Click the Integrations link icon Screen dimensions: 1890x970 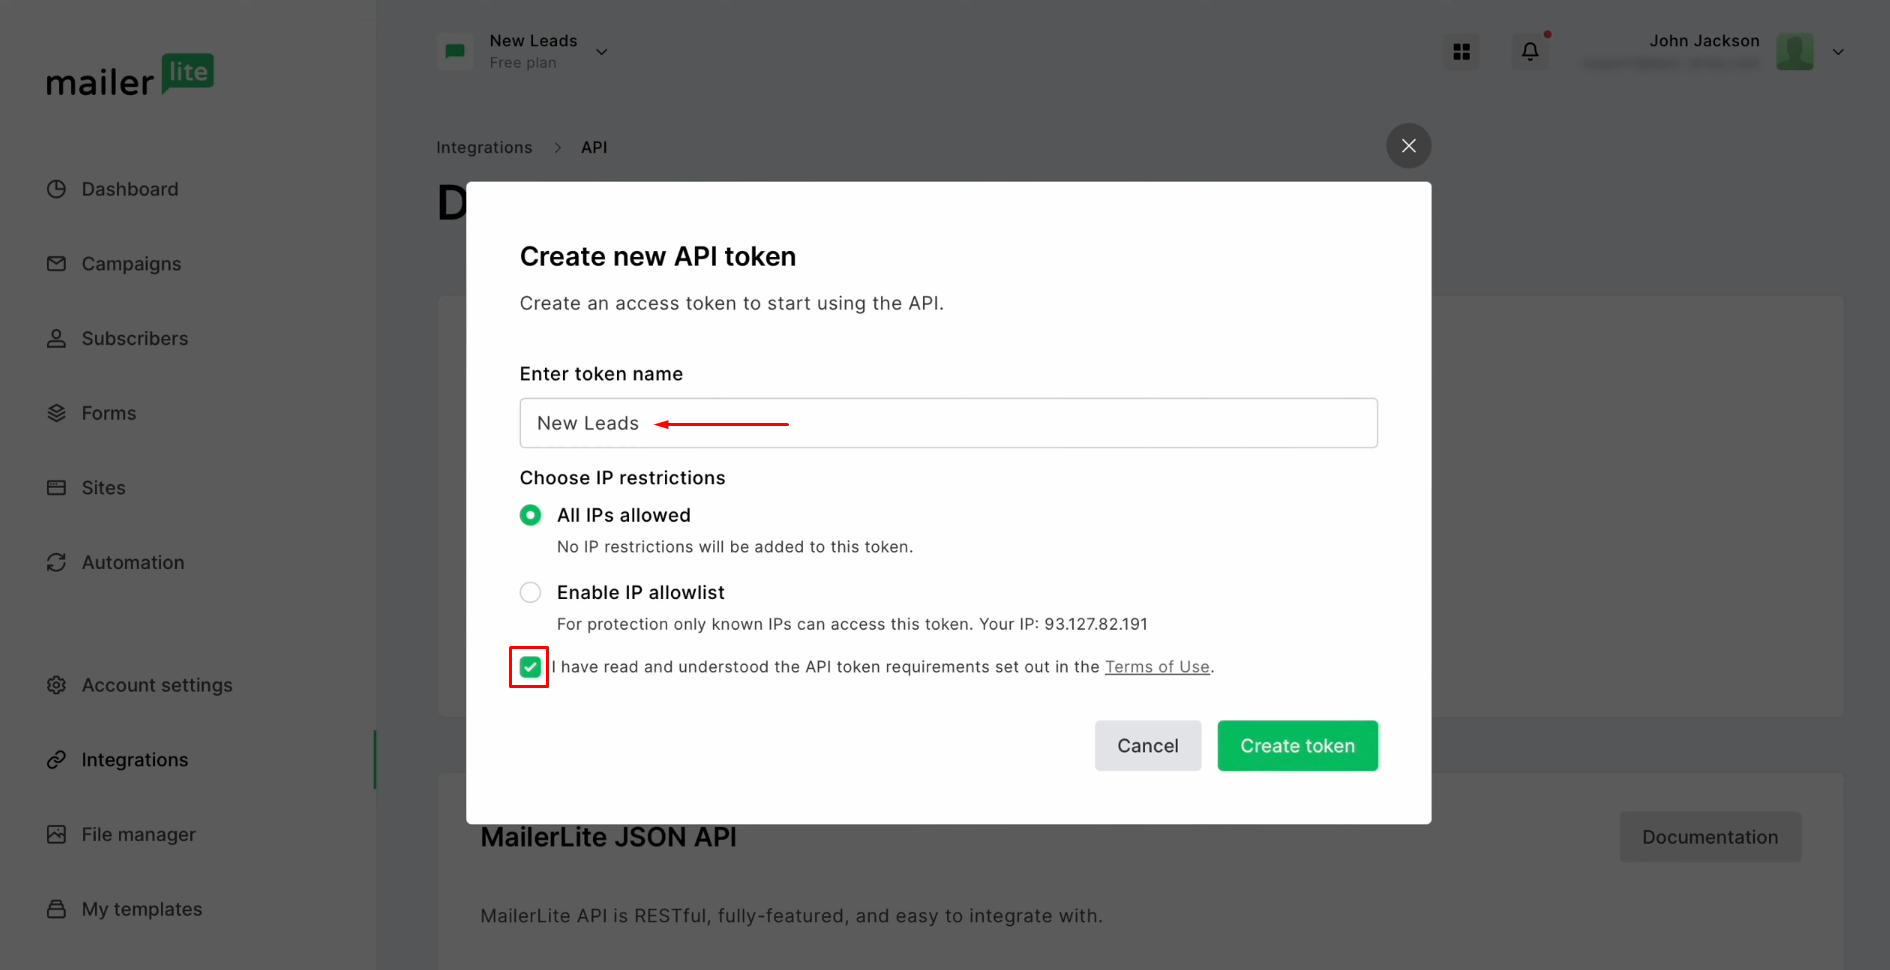[x=57, y=760]
